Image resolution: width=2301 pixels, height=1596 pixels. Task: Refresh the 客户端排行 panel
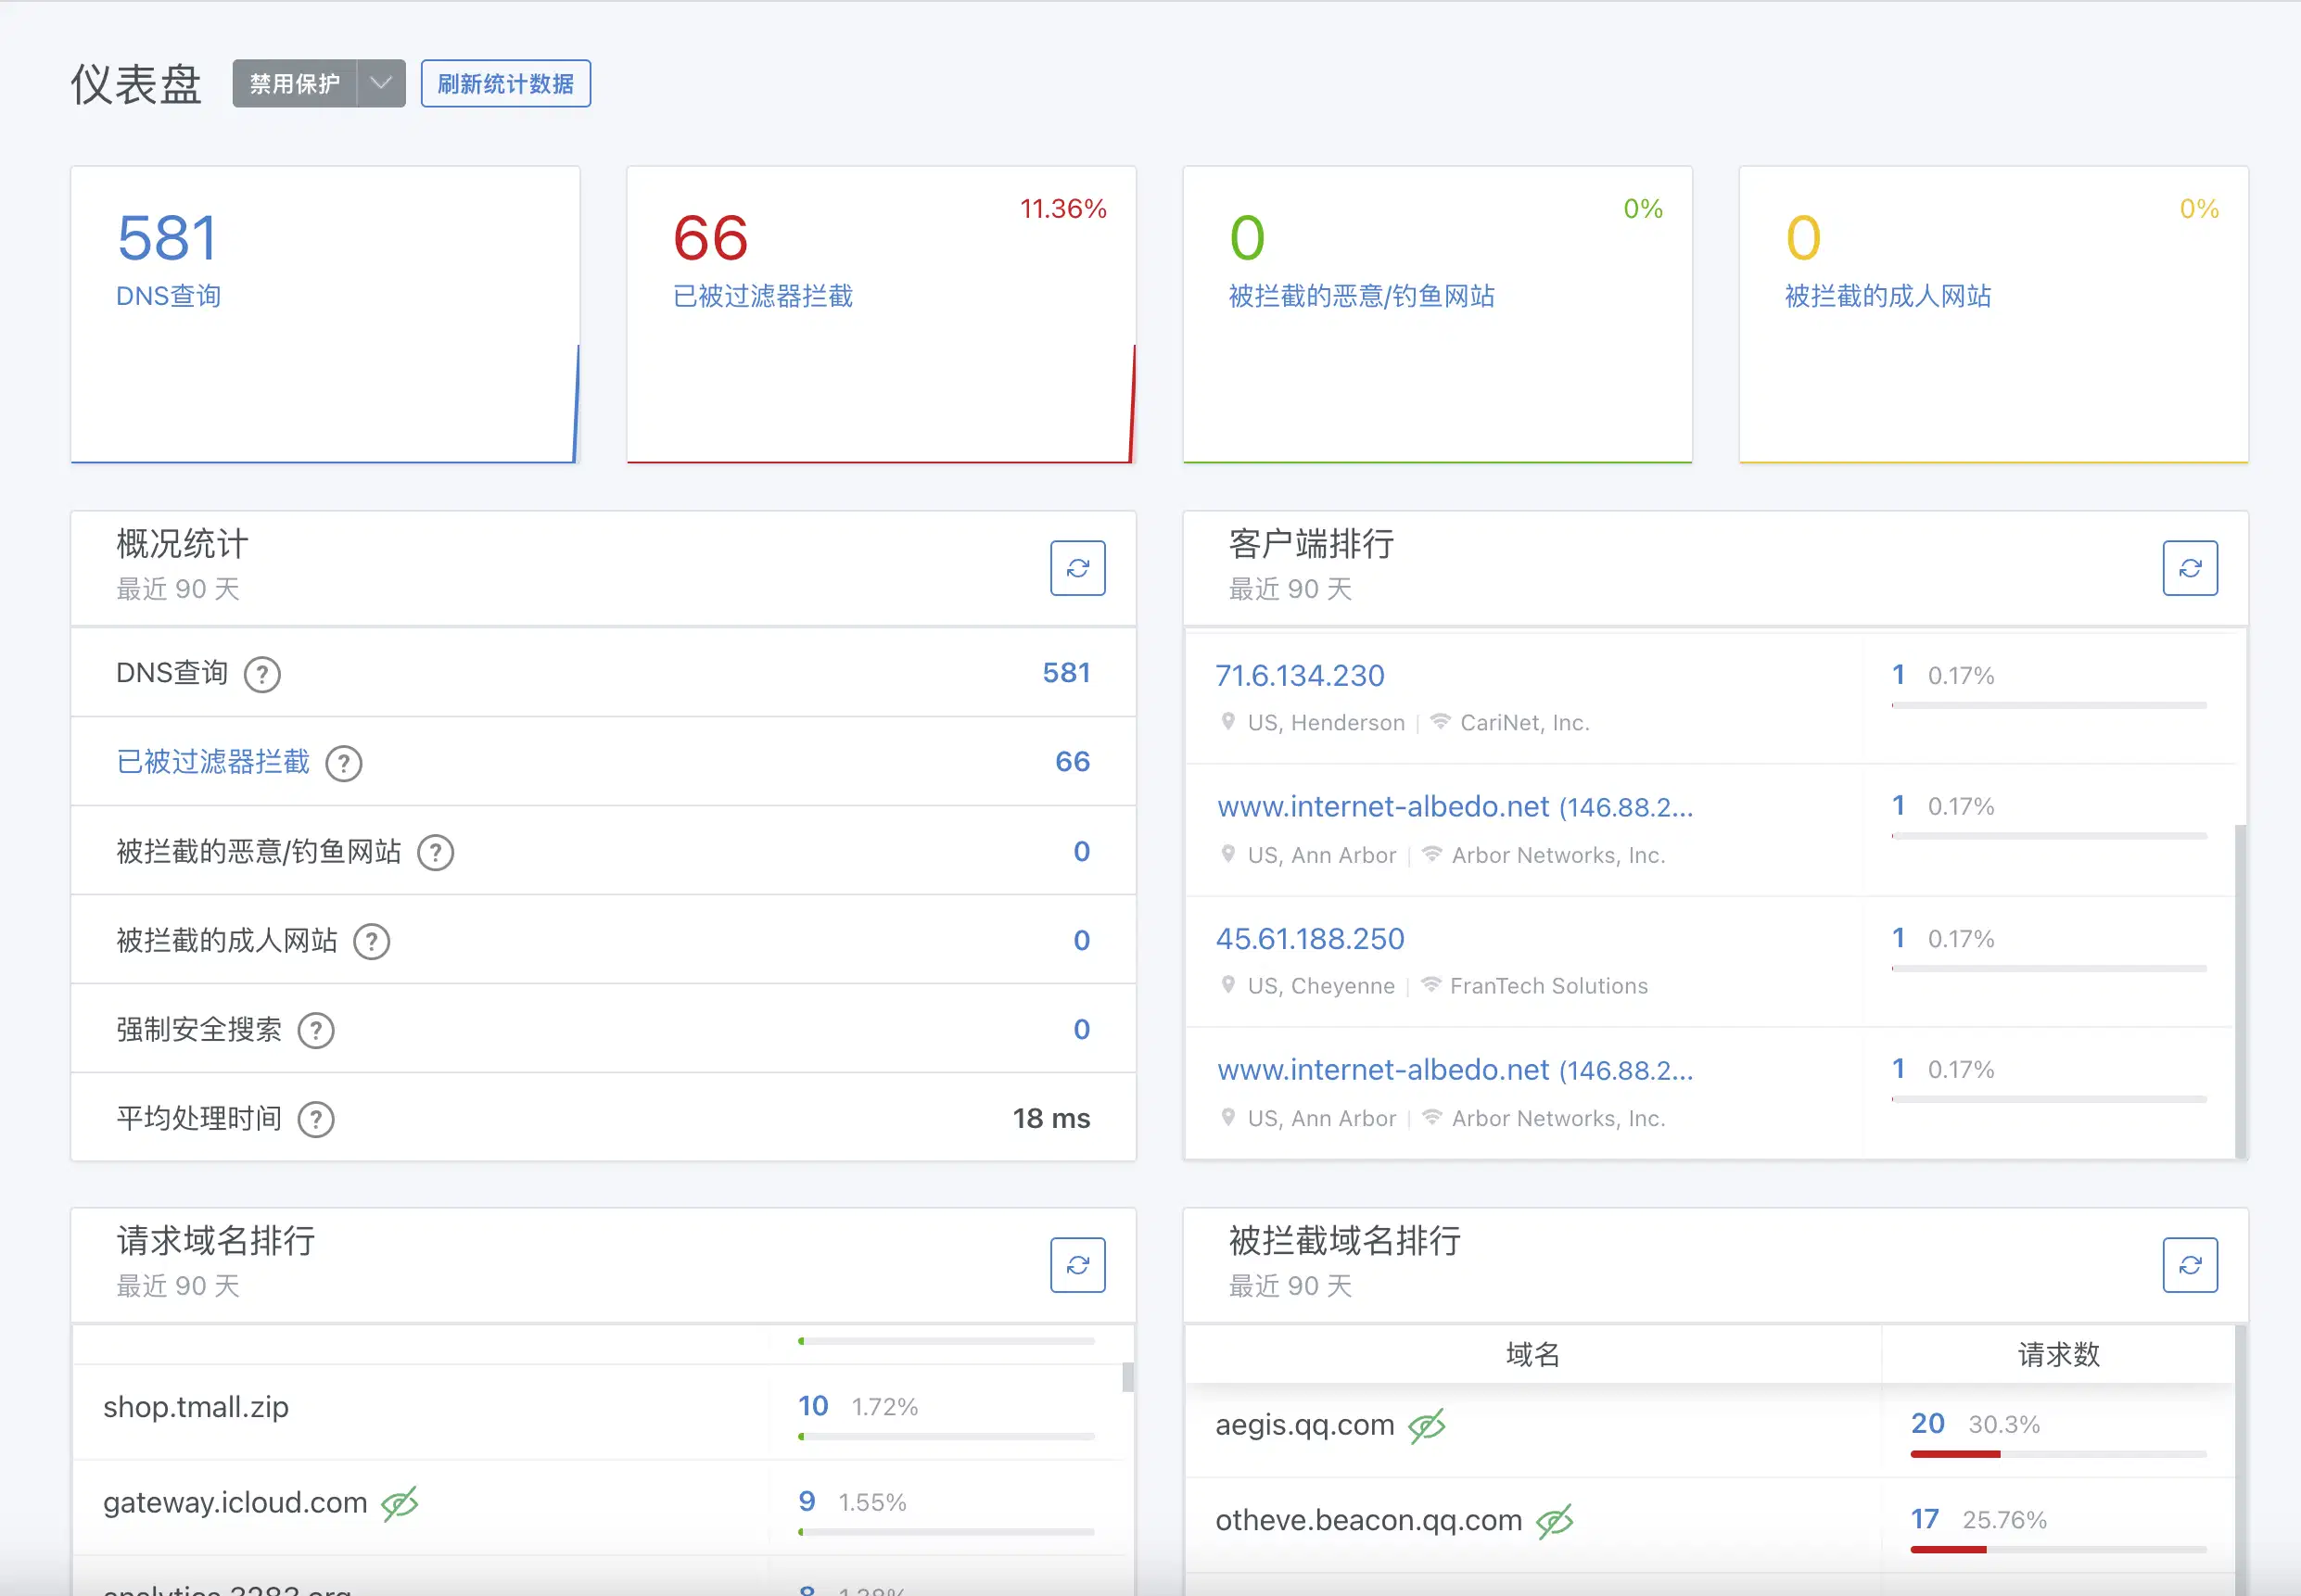point(2189,568)
